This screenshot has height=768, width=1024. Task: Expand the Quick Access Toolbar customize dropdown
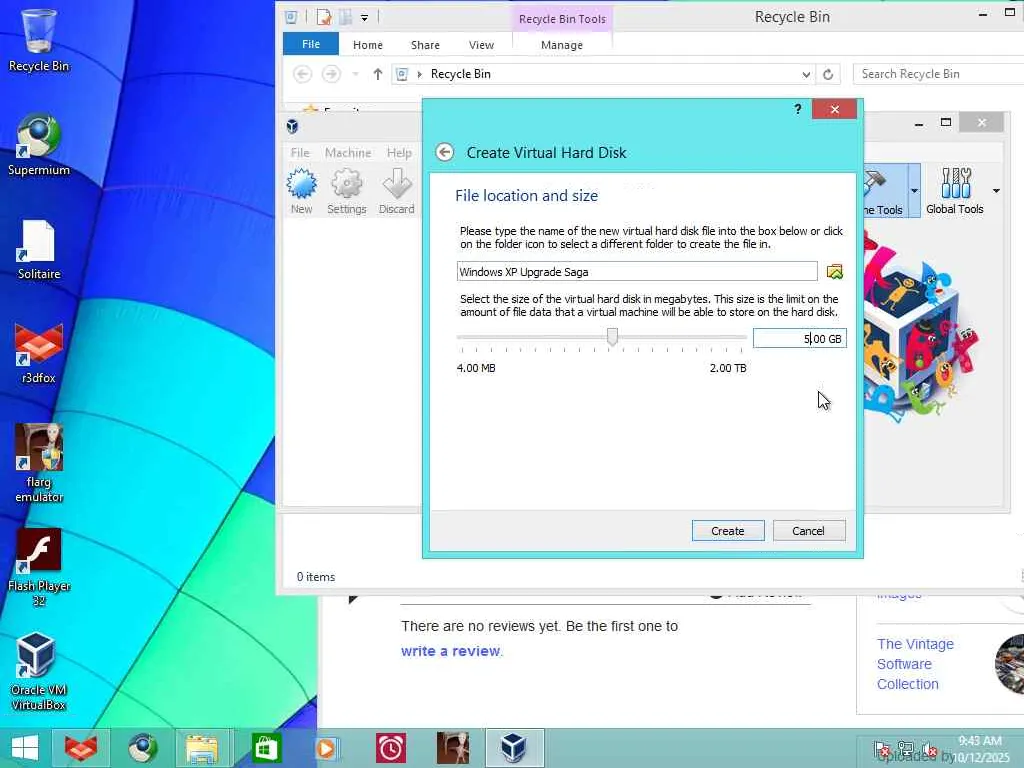click(364, 18)
